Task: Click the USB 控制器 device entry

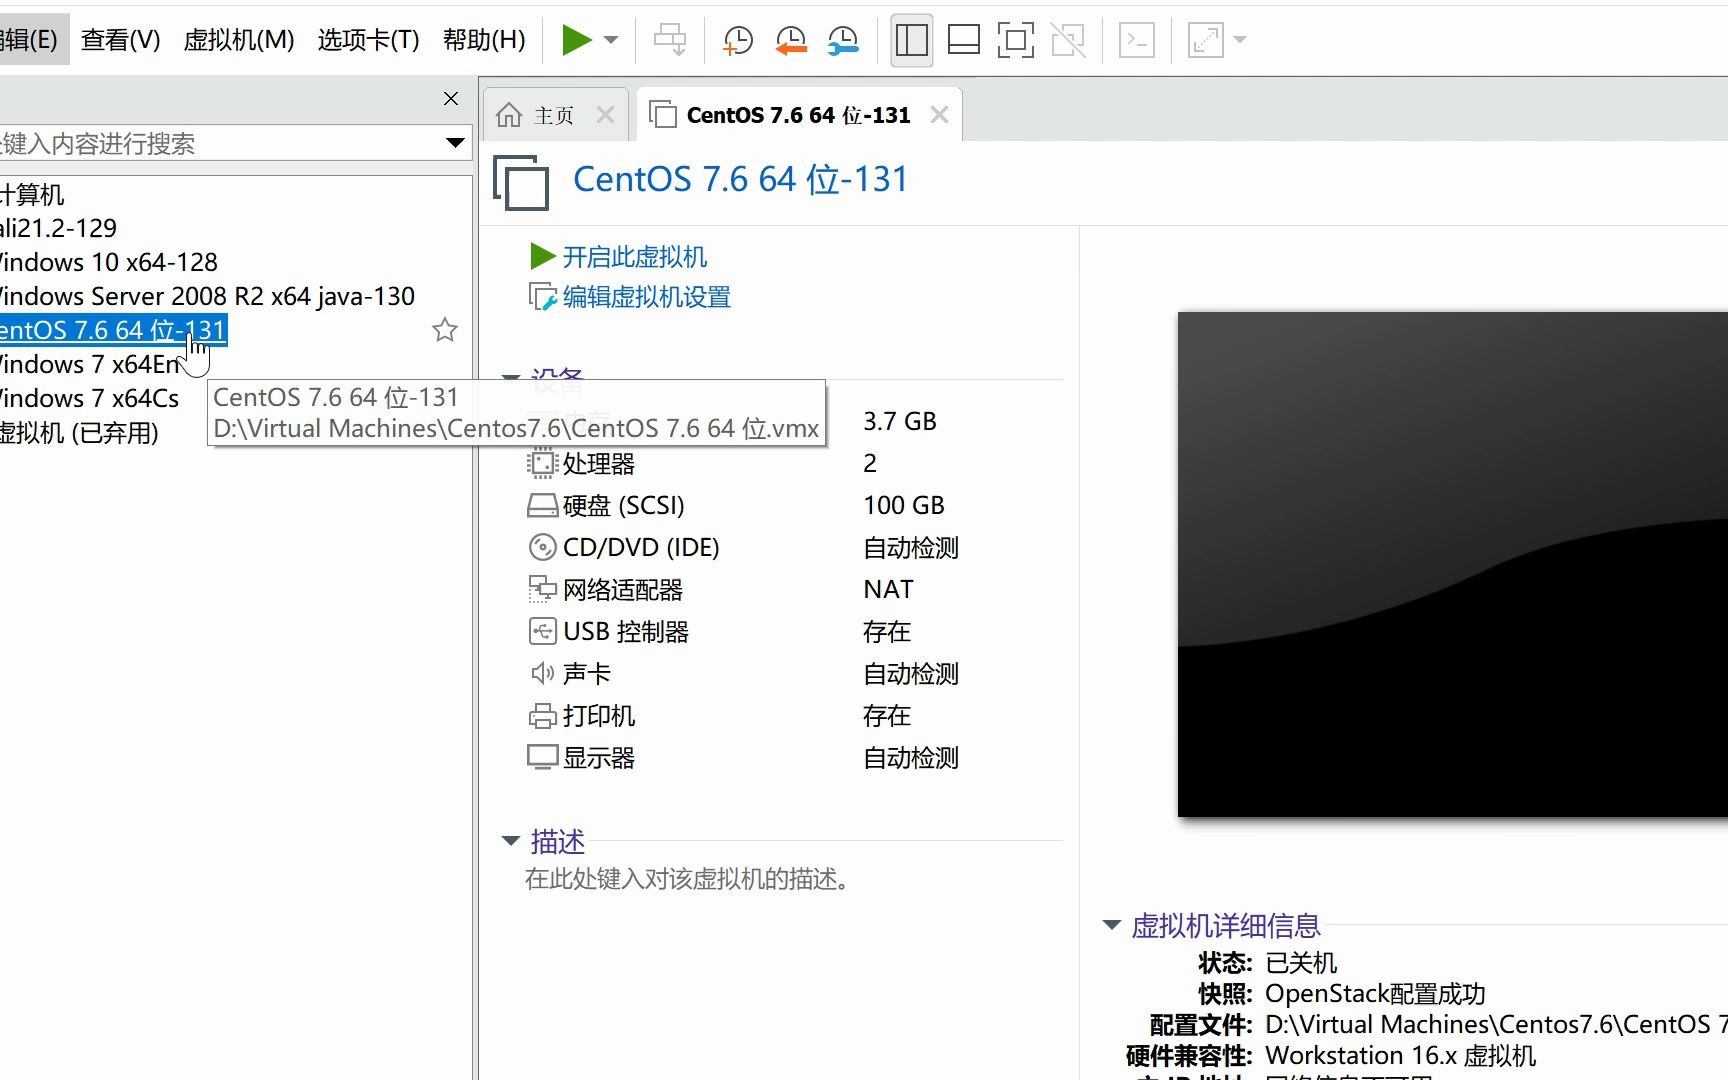Action: pyautogui.click(x=626, y=632)
